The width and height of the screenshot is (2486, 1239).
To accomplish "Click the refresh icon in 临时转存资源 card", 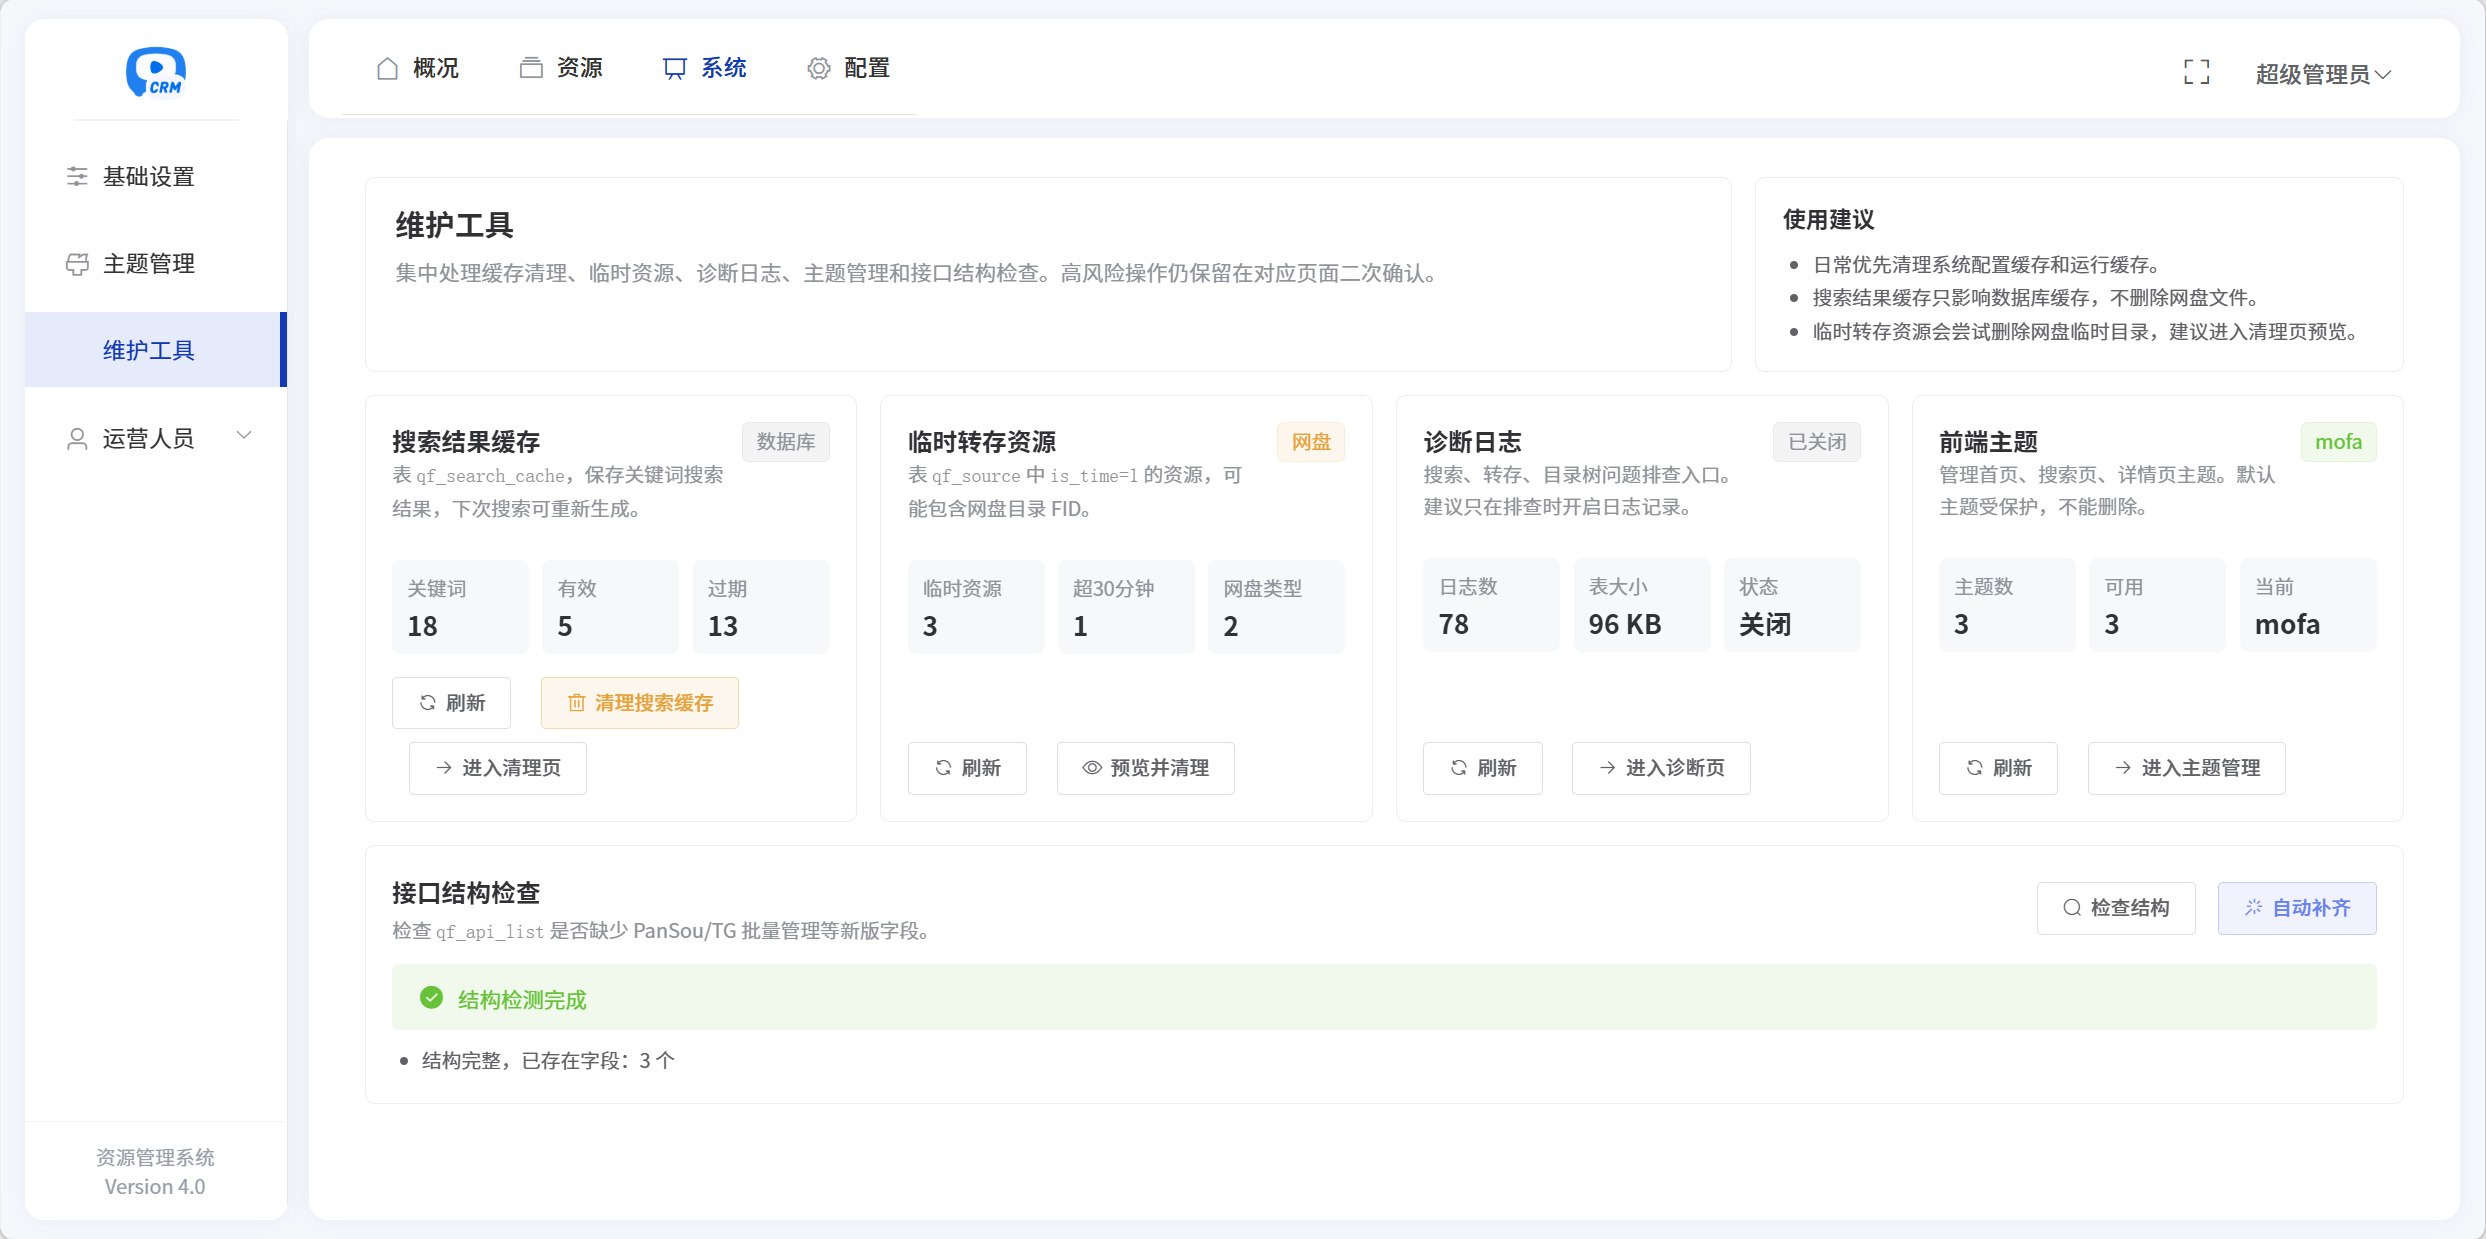I will click(943, 768).
